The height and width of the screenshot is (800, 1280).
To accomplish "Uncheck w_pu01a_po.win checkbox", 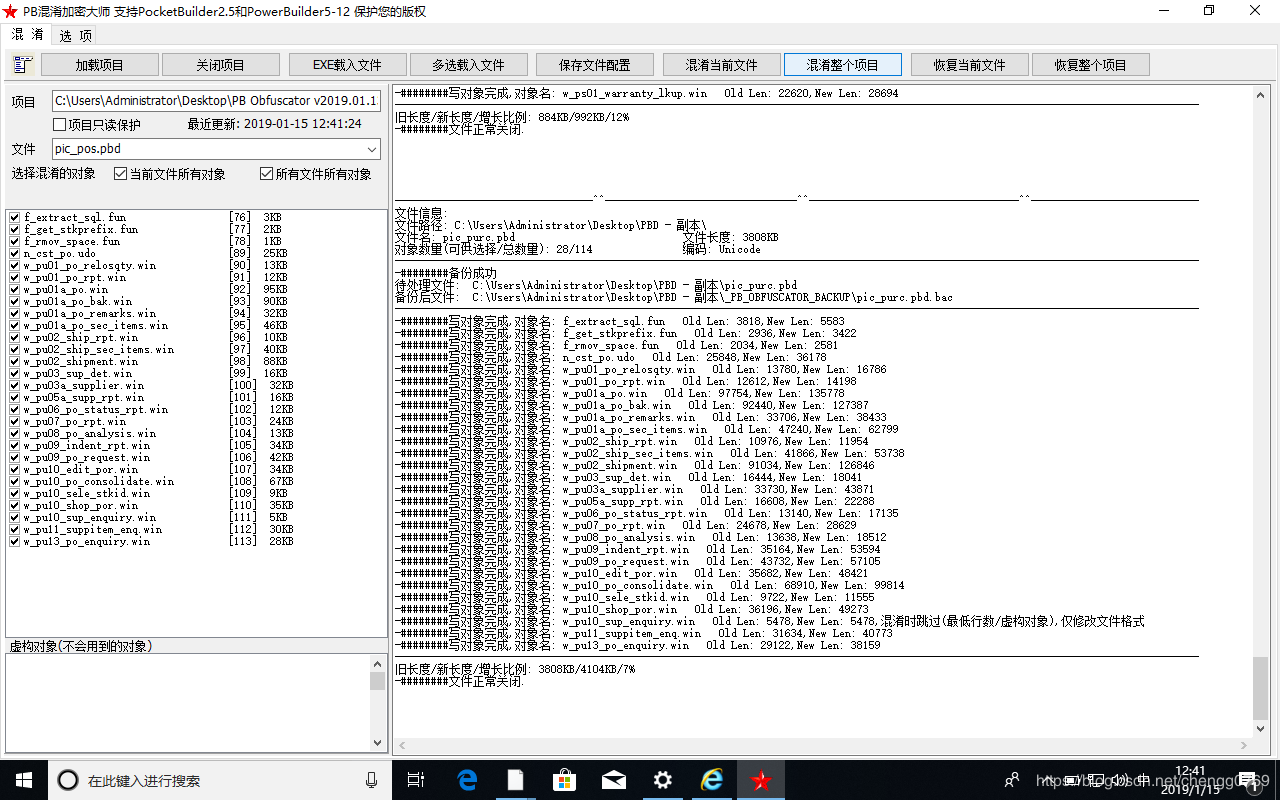I will click(14, 289).
